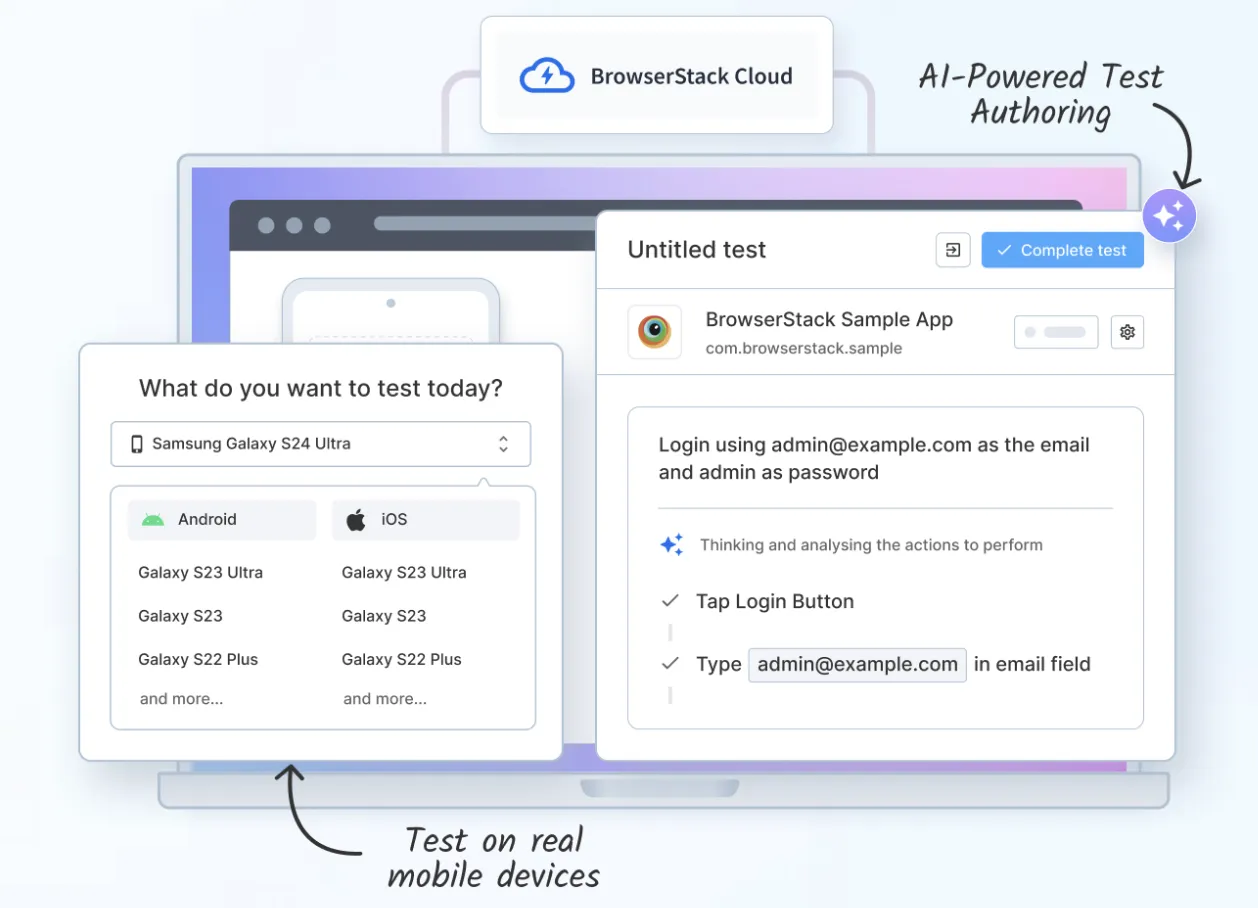The width and height of the screenshot is (1258, 908).
Task: Click the Complete test button
Action: [x=1062, y=250]
